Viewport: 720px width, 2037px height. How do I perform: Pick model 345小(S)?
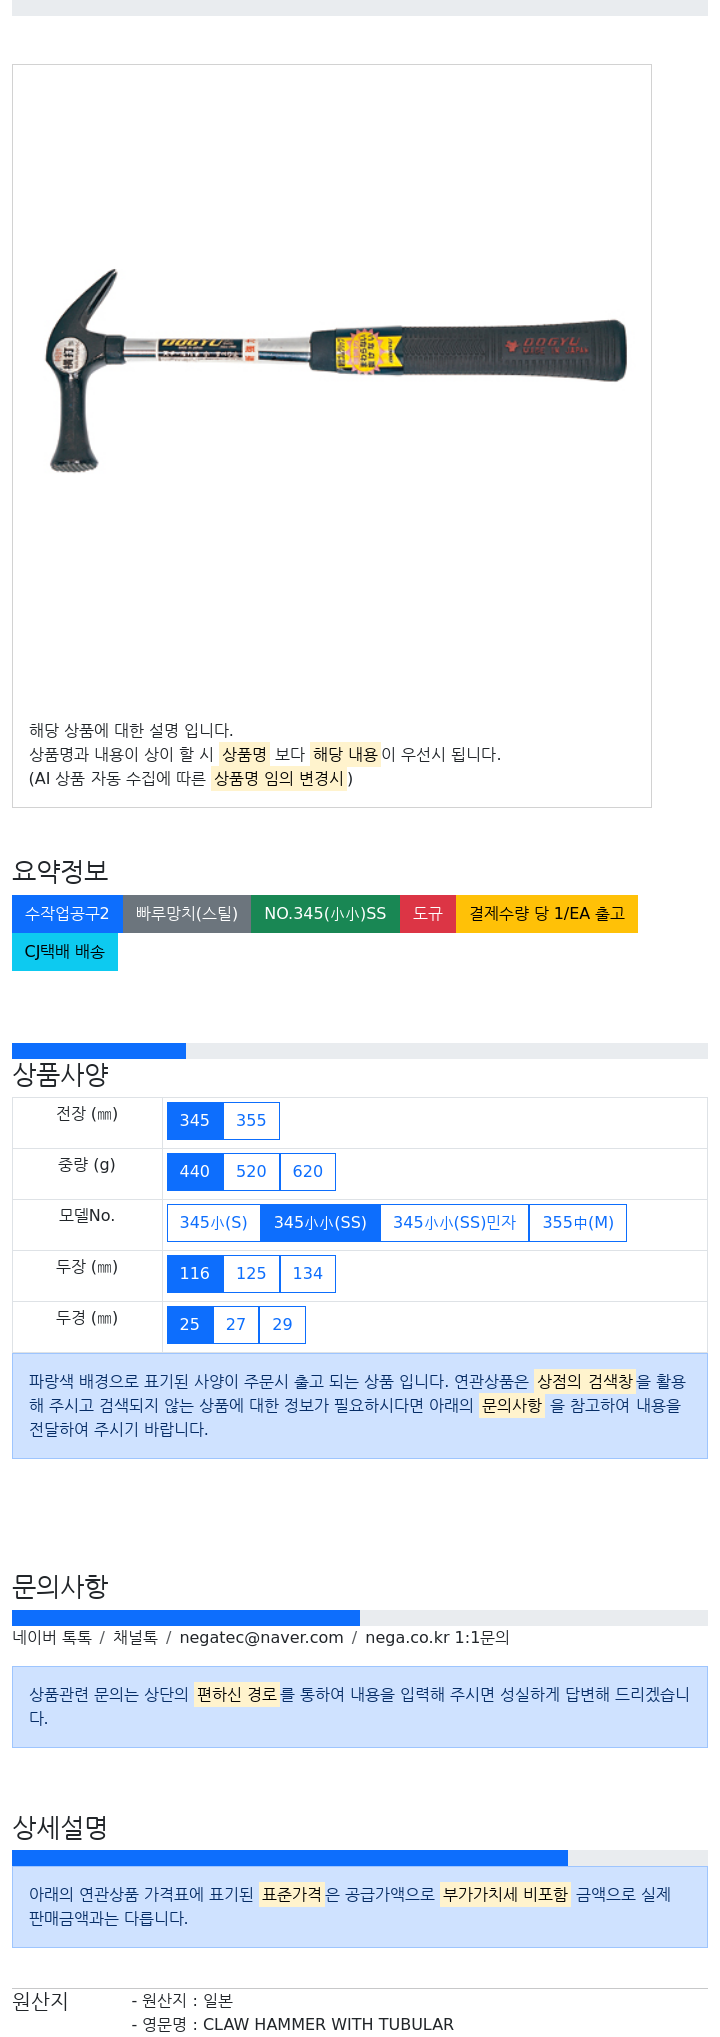pos(214,1223)
